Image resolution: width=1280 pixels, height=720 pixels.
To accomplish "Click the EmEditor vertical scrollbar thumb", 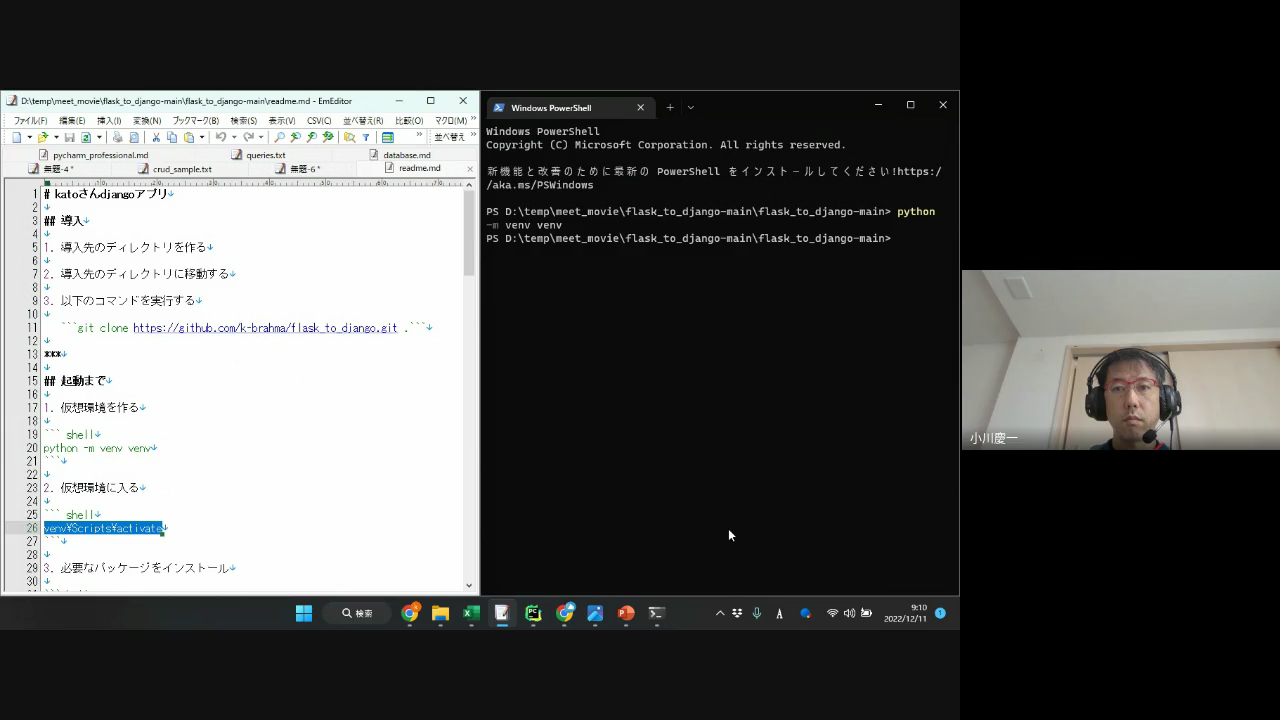I will 469,235.
